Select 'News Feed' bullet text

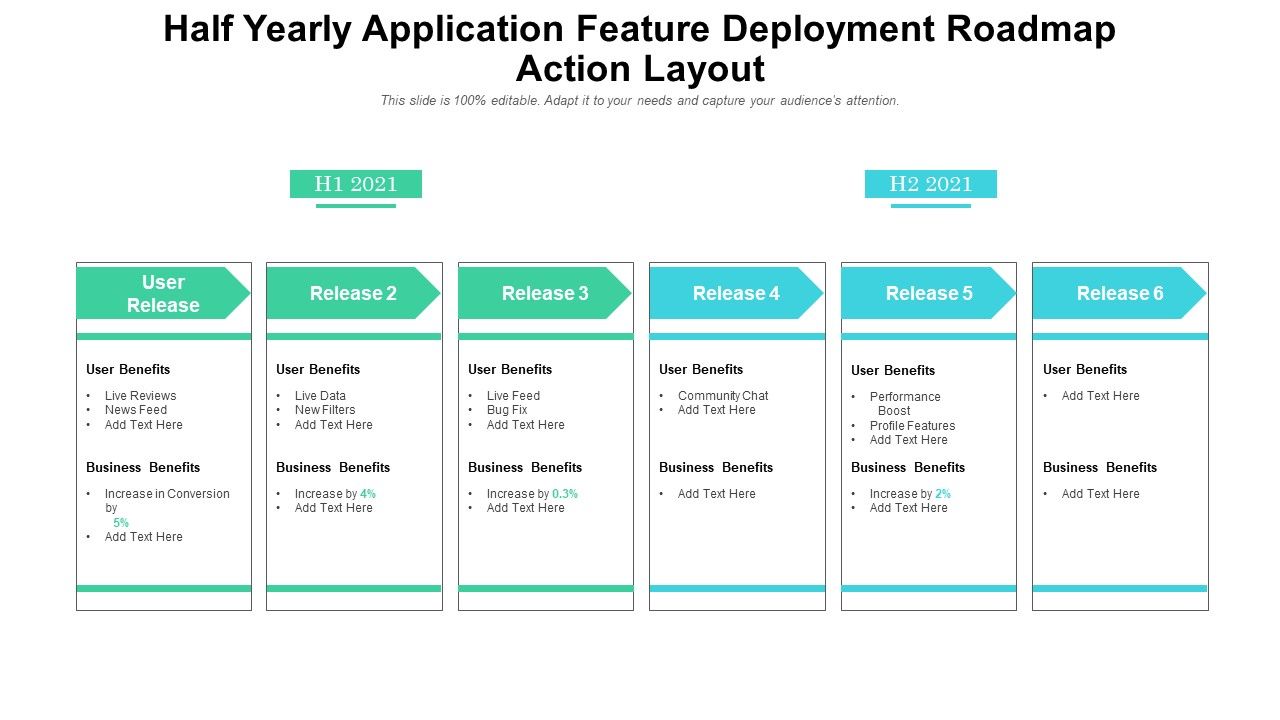[x=136, y=410]
